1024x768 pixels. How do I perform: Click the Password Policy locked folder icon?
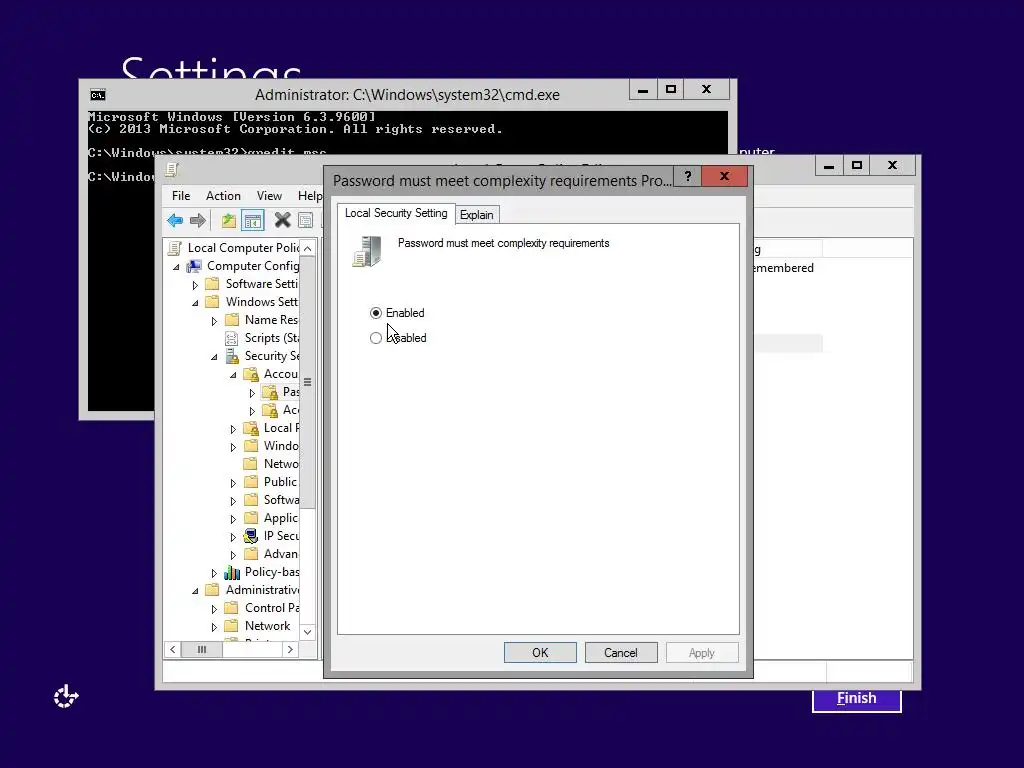click(270, 392)
